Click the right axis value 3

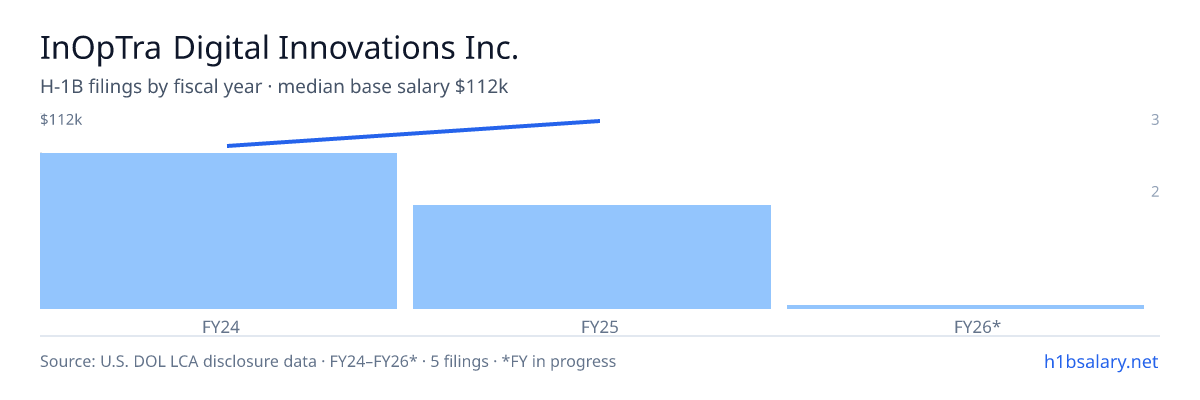(1155, 120)
